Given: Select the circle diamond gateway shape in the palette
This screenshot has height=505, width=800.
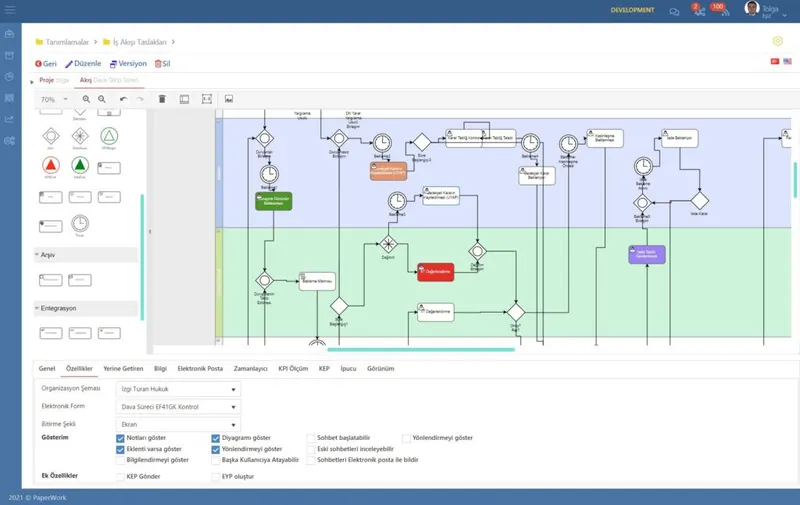Looking at the screenshot, I should click(x=51, y=136).
